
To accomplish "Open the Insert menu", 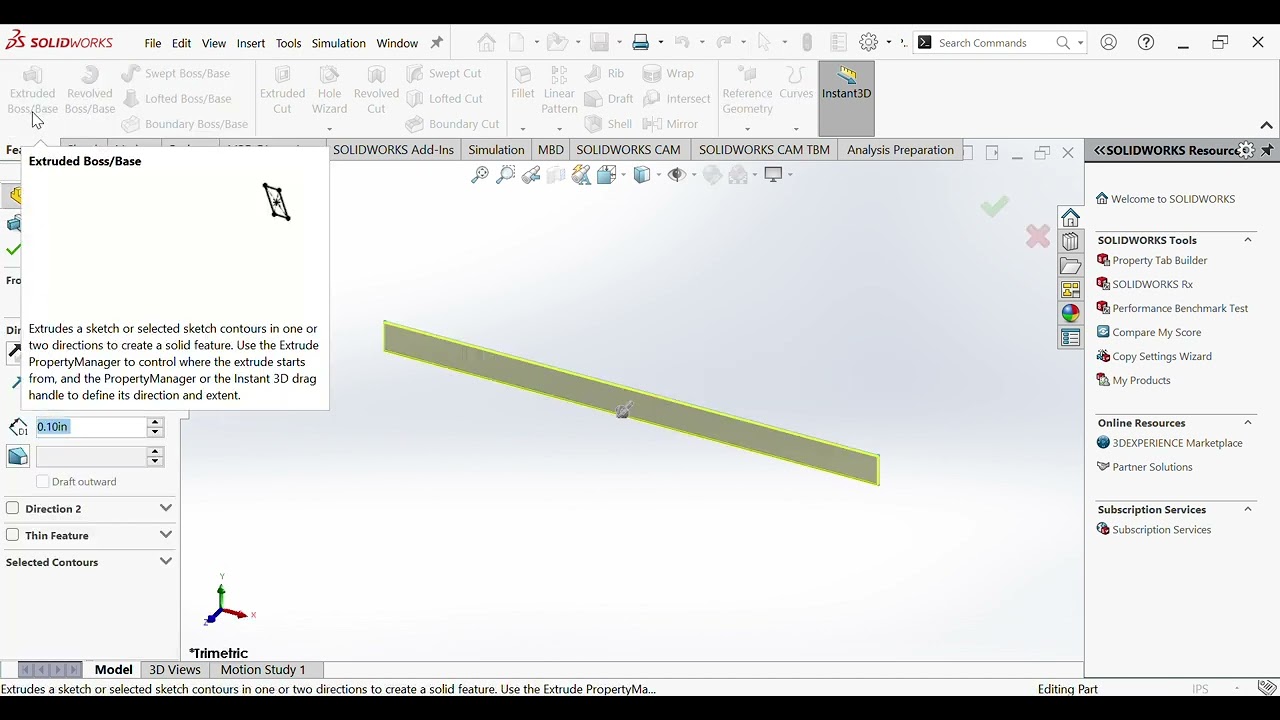I will click(251, 43).
